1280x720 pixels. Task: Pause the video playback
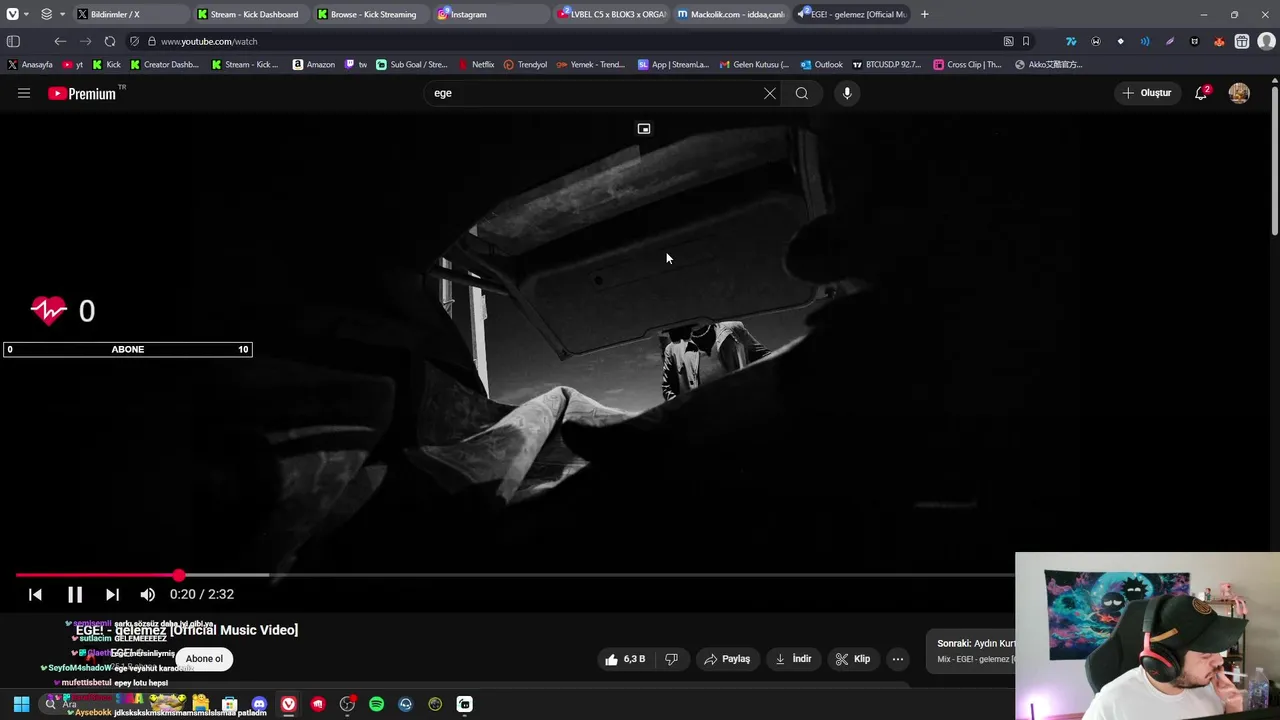(x=75, y=594)
